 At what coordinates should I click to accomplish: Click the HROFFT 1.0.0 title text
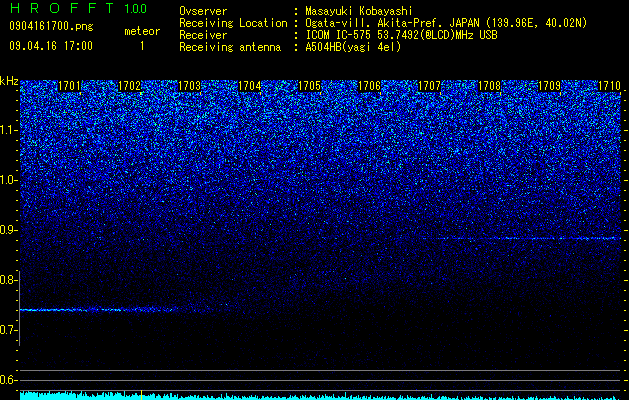(x=79, y=8)
